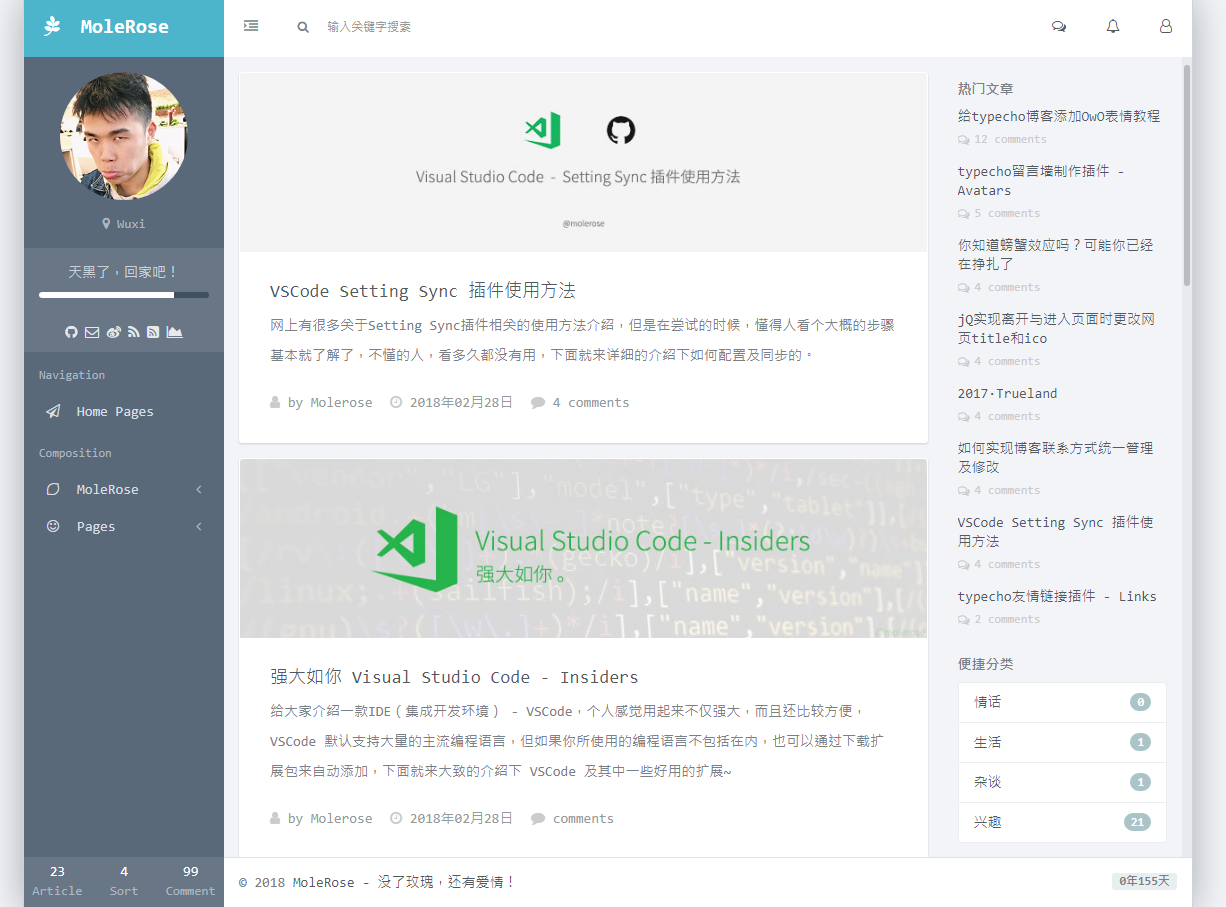Select the 生活 category item

[1062, 742]
